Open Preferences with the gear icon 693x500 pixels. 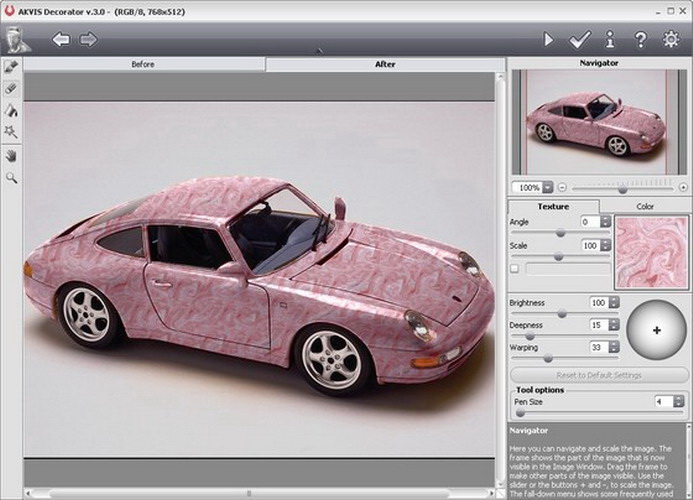pyautogui.click(x=671, y=40)
